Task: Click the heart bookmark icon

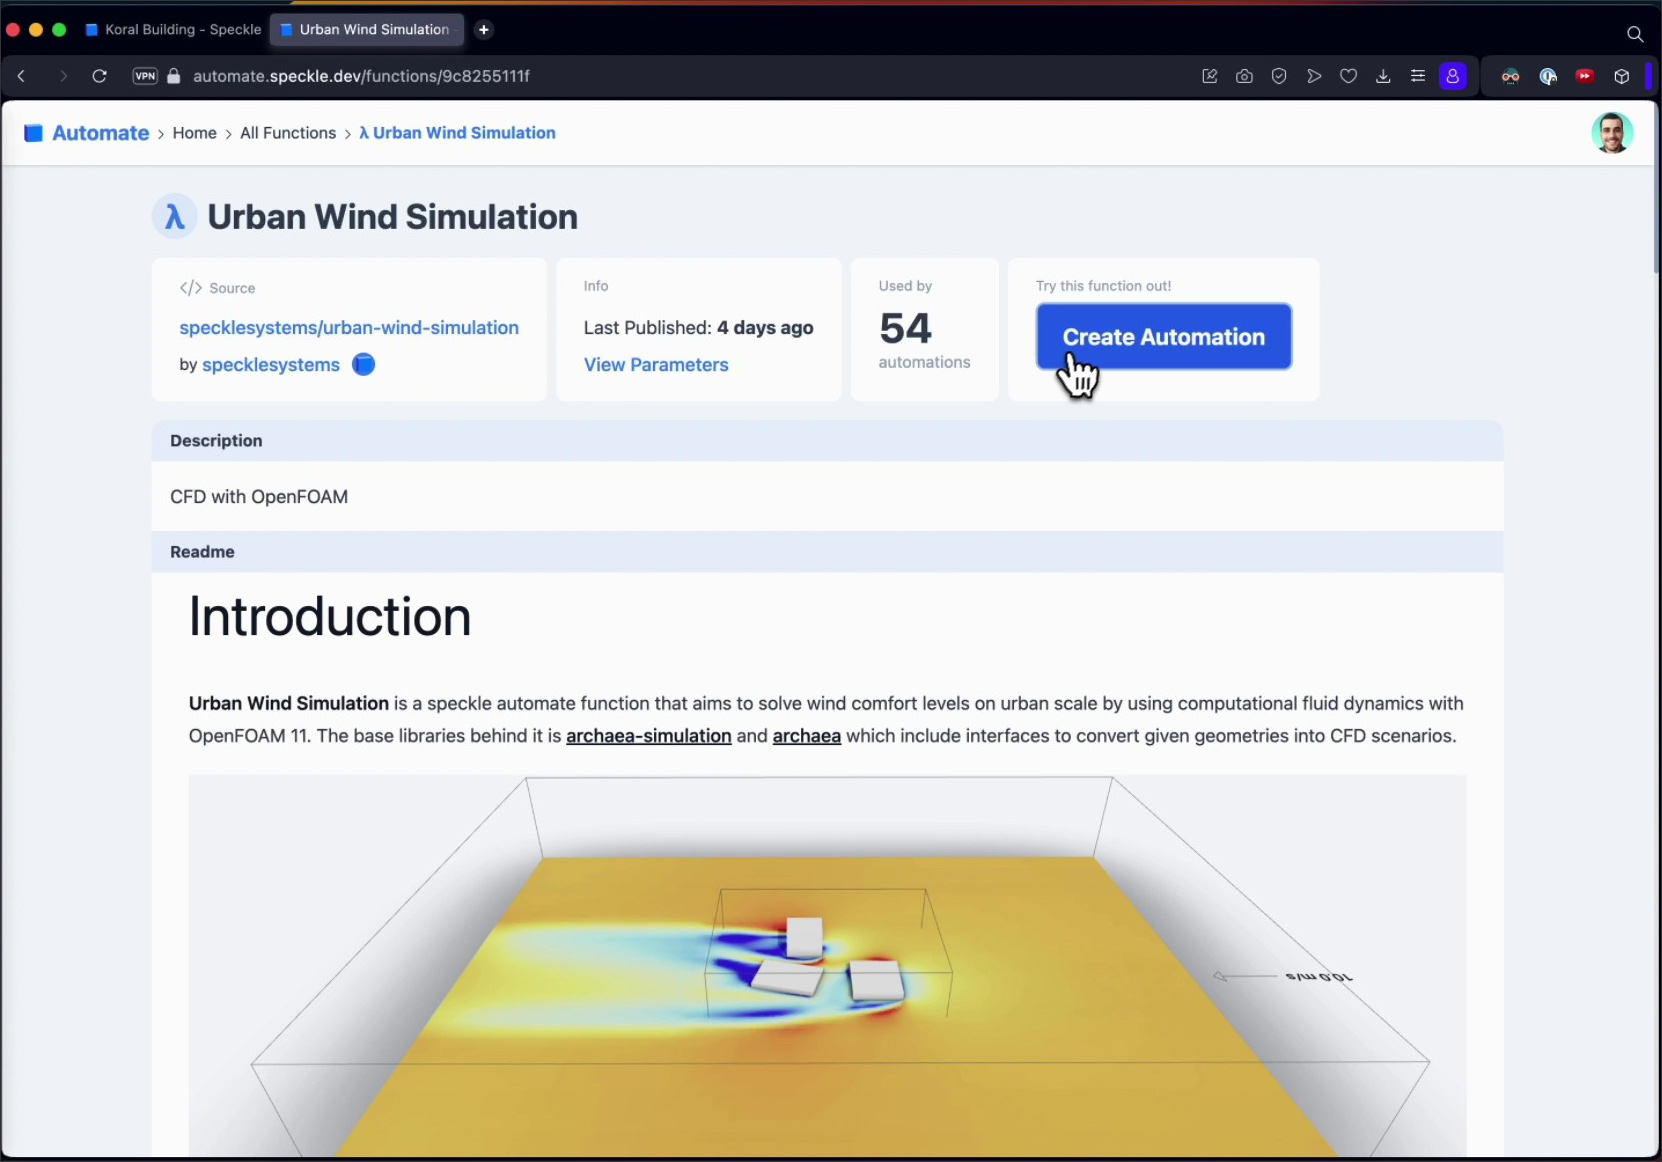Action: 1348,76
